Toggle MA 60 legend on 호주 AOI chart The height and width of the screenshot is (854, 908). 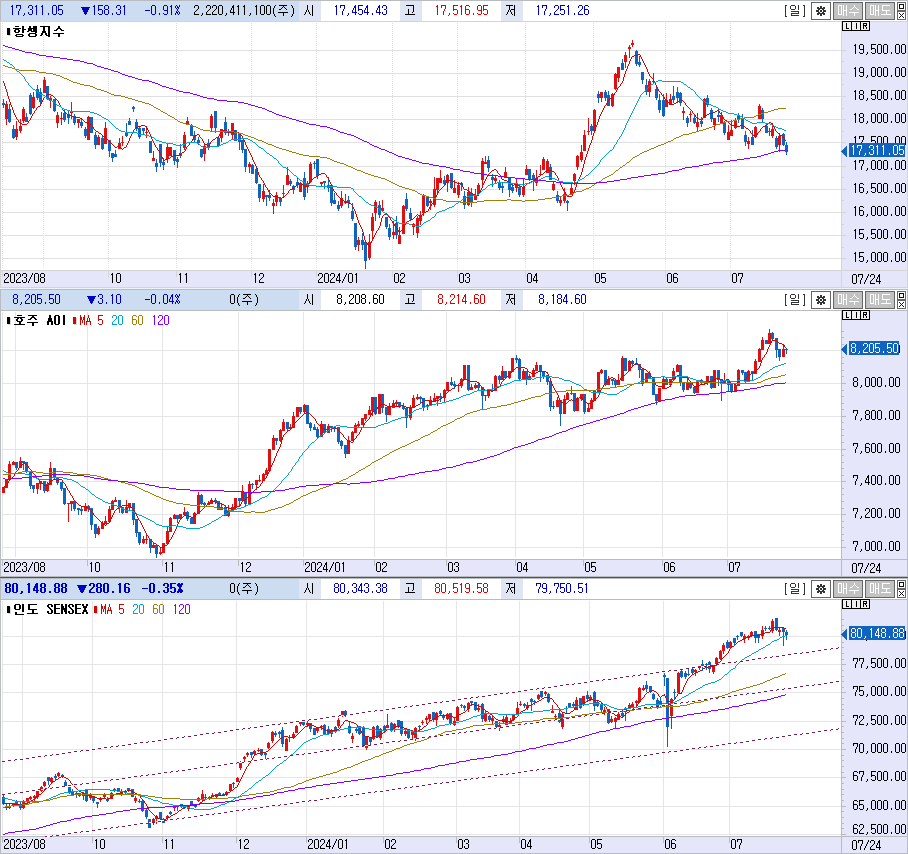pyautogui.click(x=137, y=320)
